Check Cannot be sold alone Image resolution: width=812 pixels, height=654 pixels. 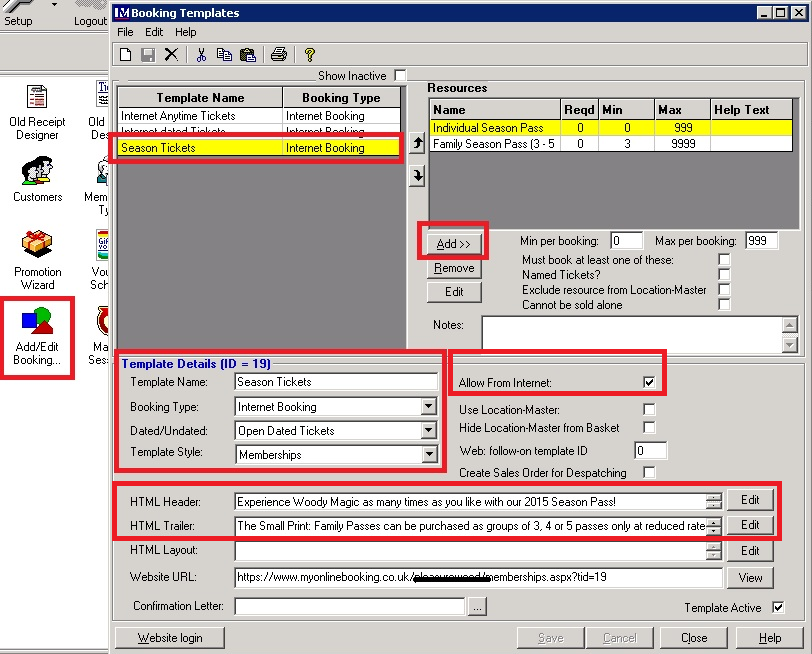point(724,304)
